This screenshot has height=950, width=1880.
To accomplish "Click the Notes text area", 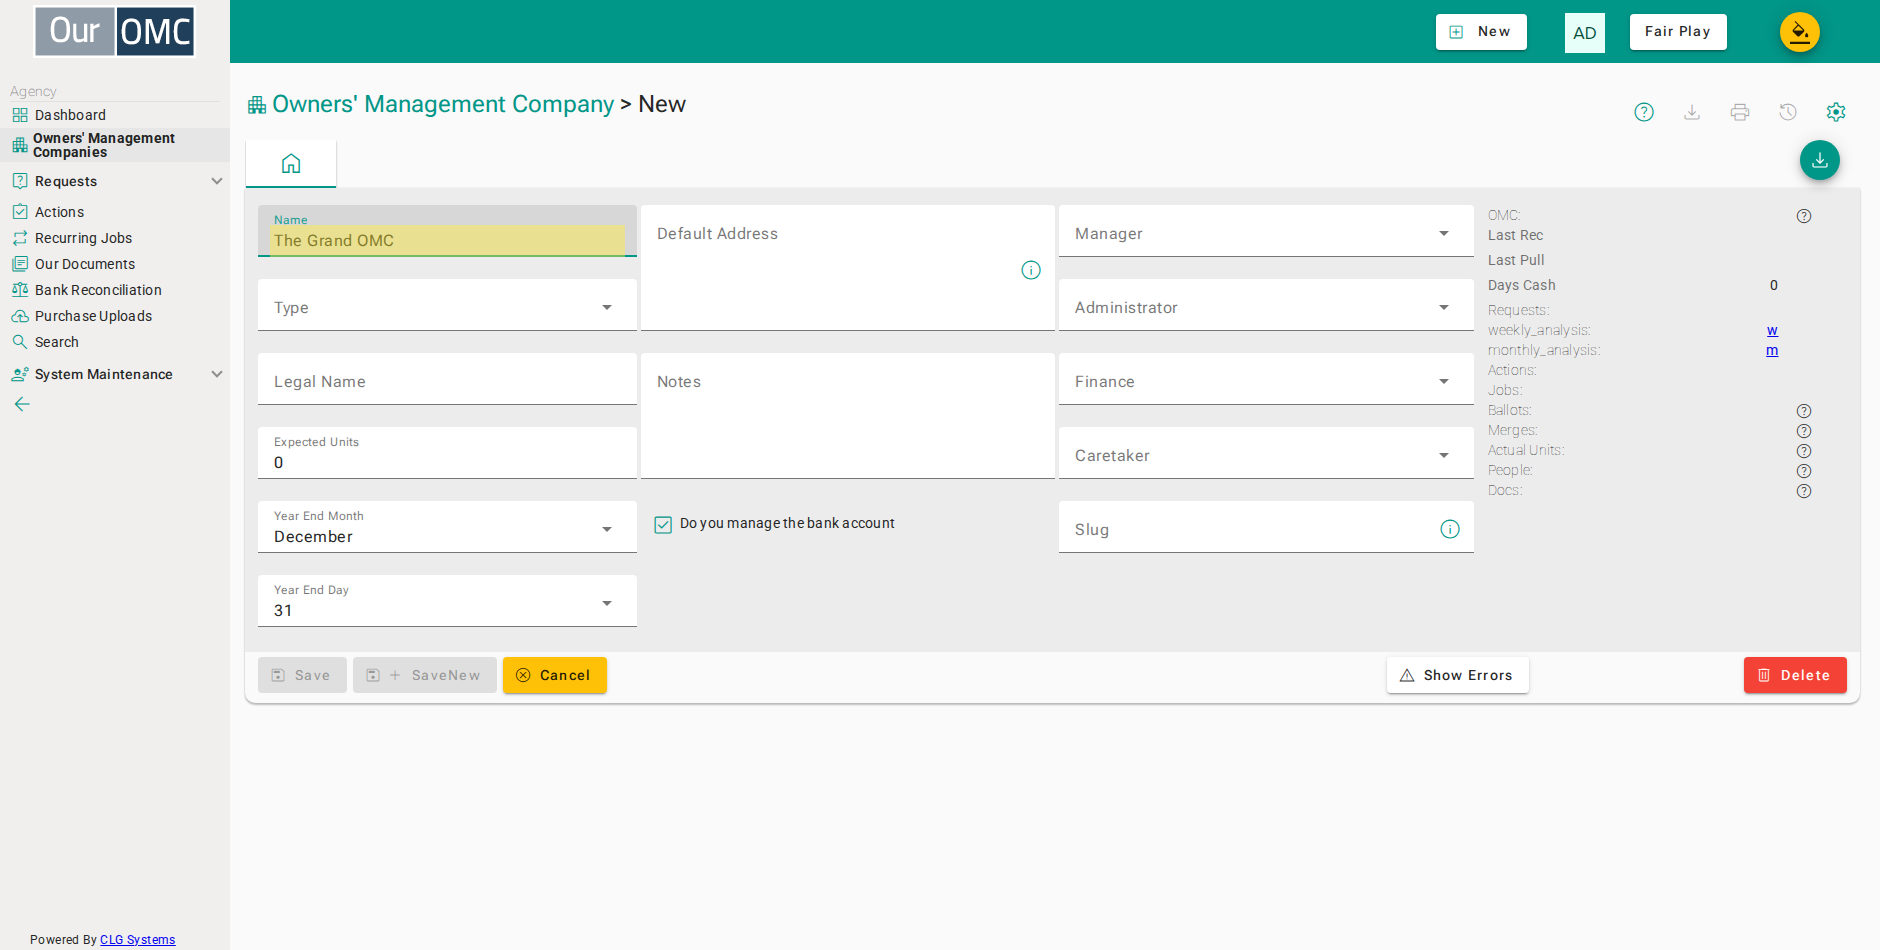I will (848, 416).
